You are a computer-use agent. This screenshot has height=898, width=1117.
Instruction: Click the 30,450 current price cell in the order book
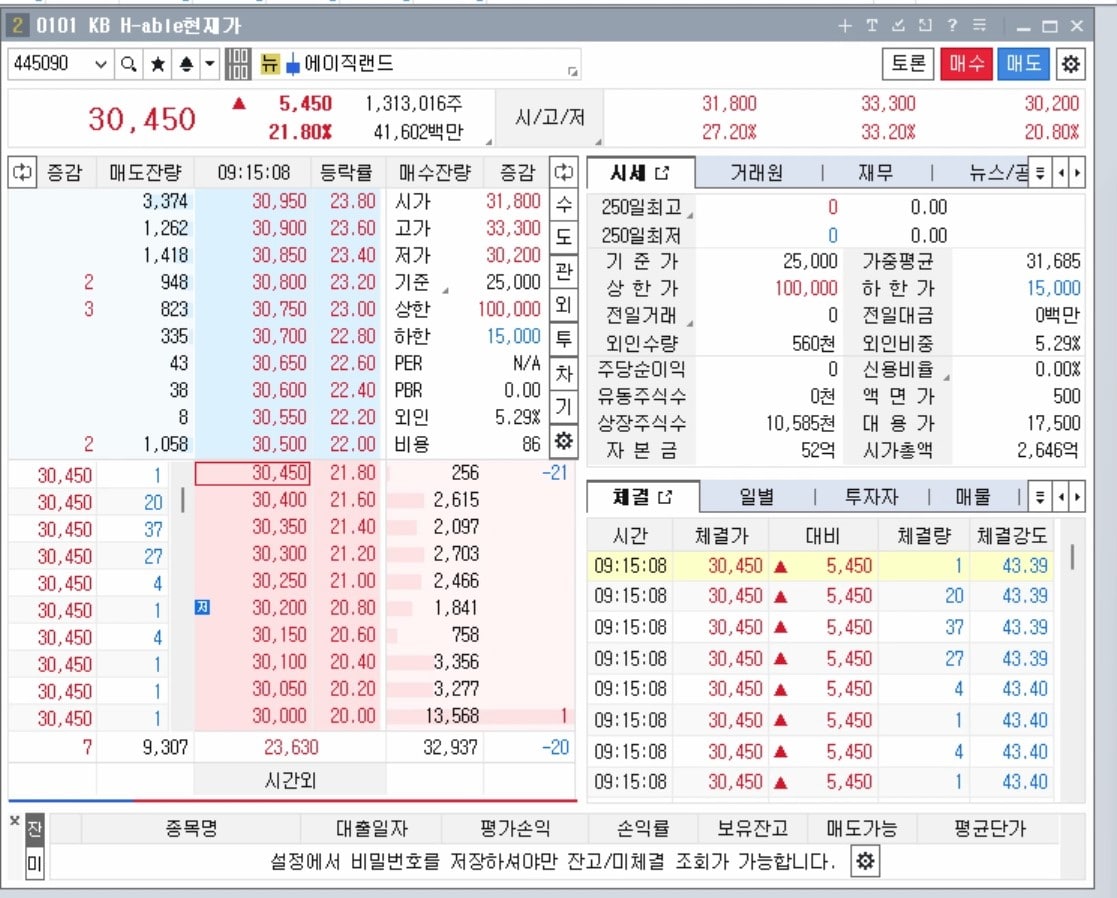(252, 473)
